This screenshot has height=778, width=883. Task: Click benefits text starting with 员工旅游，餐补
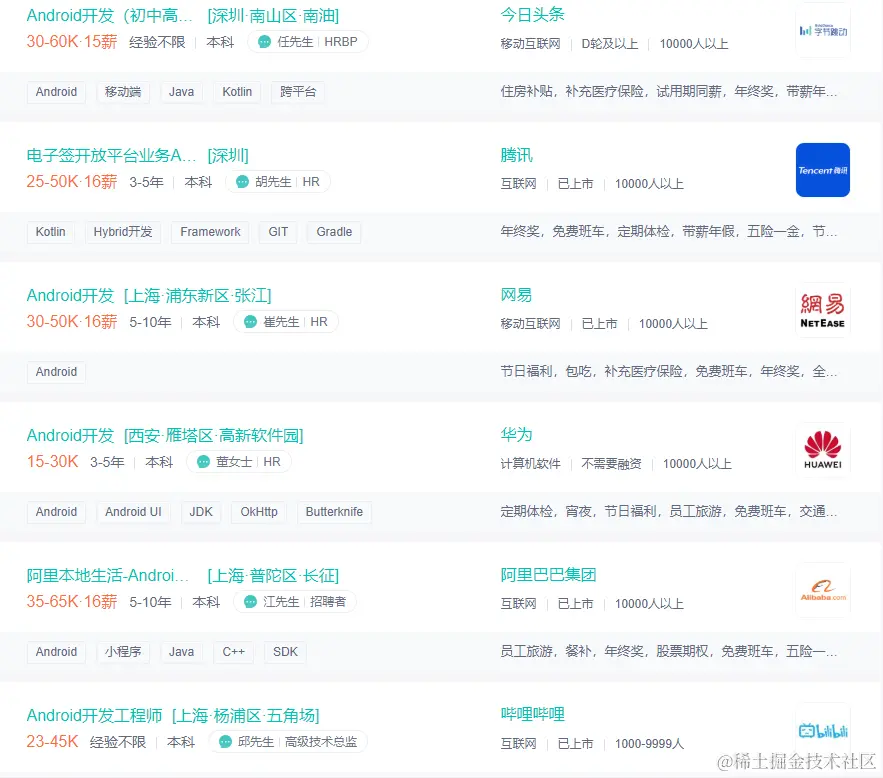pyautogui.click(x=668, y=651)
